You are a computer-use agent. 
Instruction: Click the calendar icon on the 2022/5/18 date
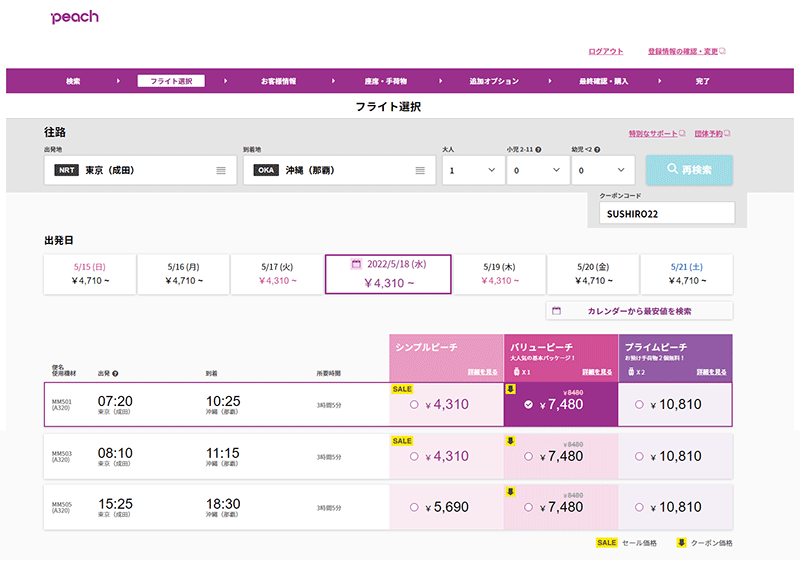click(x=356, y=264)
